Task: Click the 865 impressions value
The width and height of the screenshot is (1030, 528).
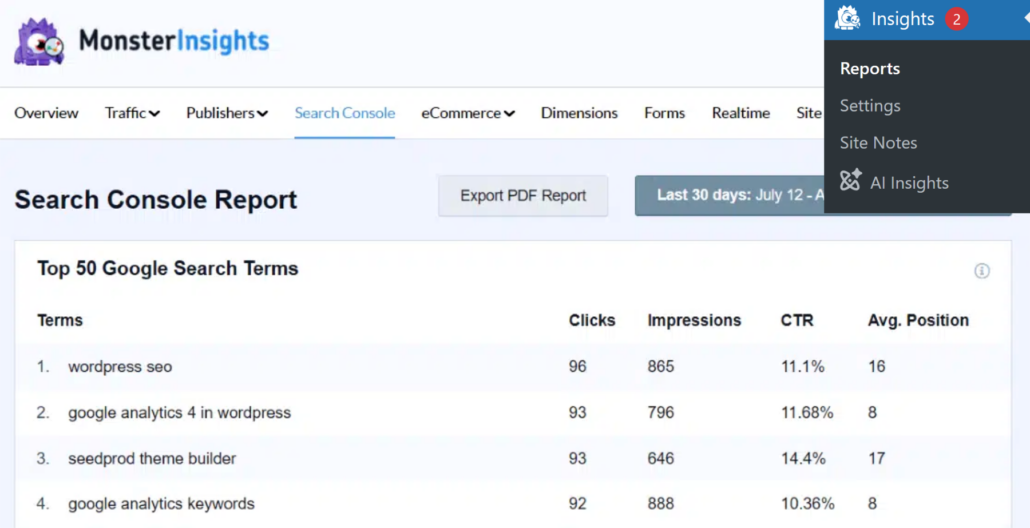Action: 661,366
